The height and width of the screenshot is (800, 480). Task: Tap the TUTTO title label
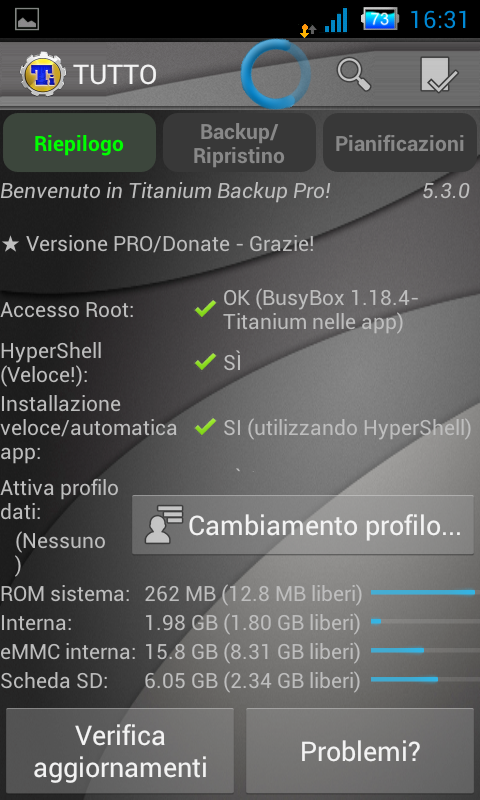pos(115,75)
